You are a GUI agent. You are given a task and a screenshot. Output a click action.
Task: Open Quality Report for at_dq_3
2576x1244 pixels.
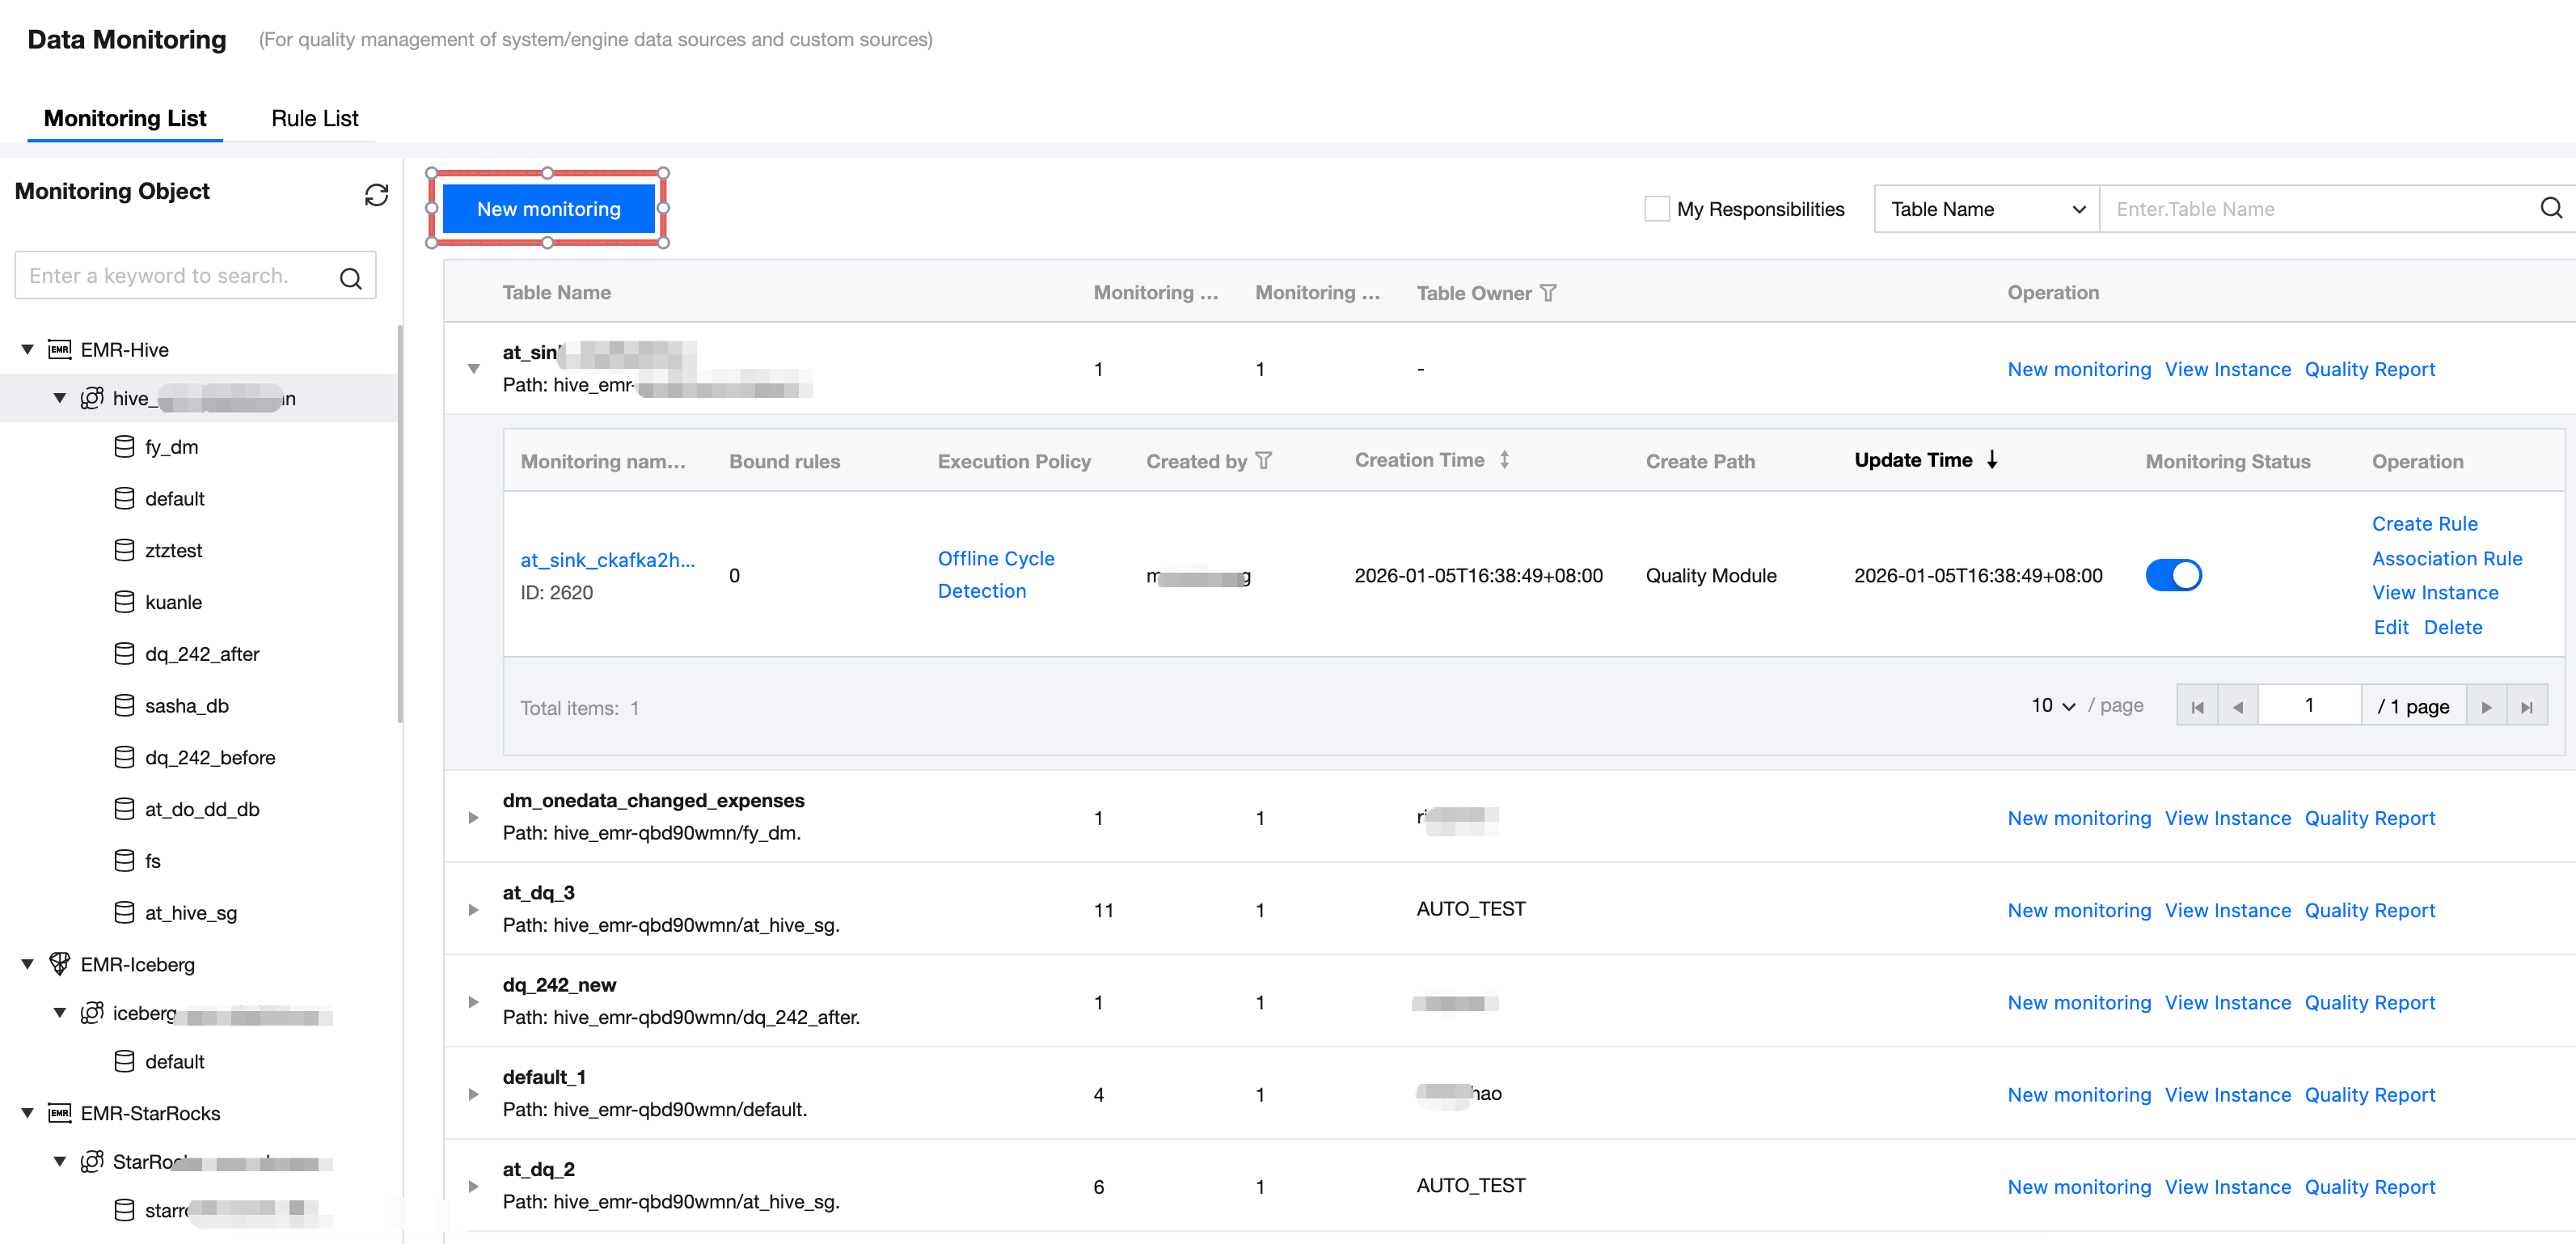pos(2369,910)
